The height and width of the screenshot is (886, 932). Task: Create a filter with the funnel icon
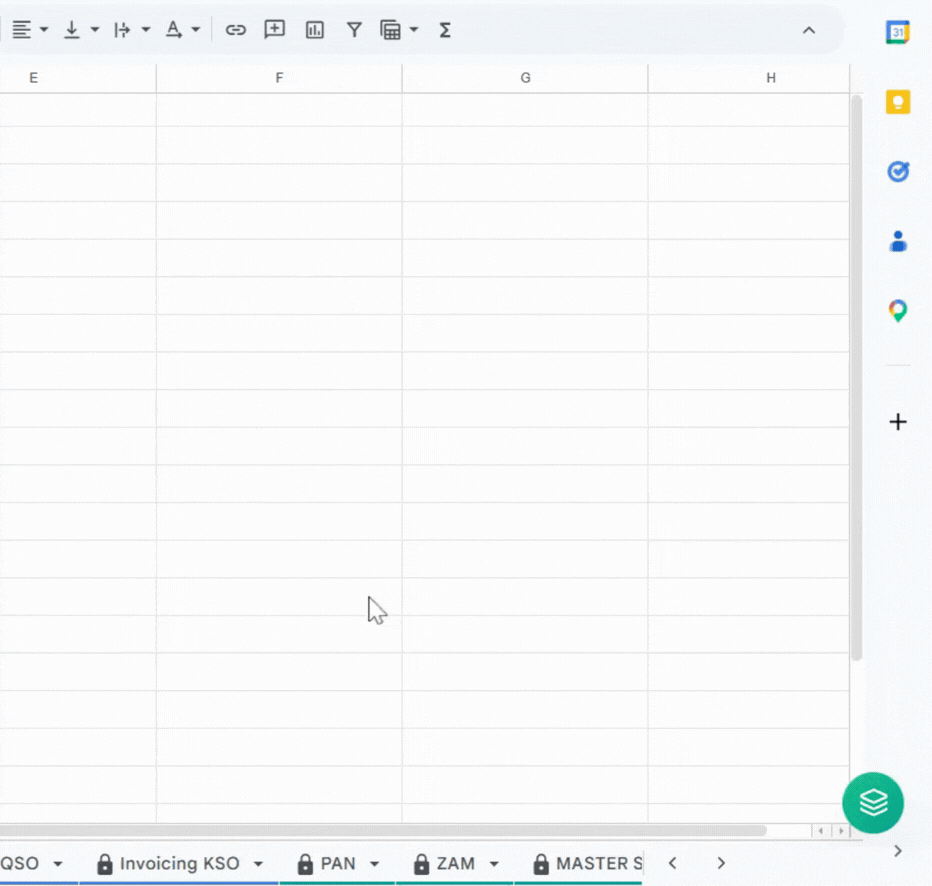354,30
